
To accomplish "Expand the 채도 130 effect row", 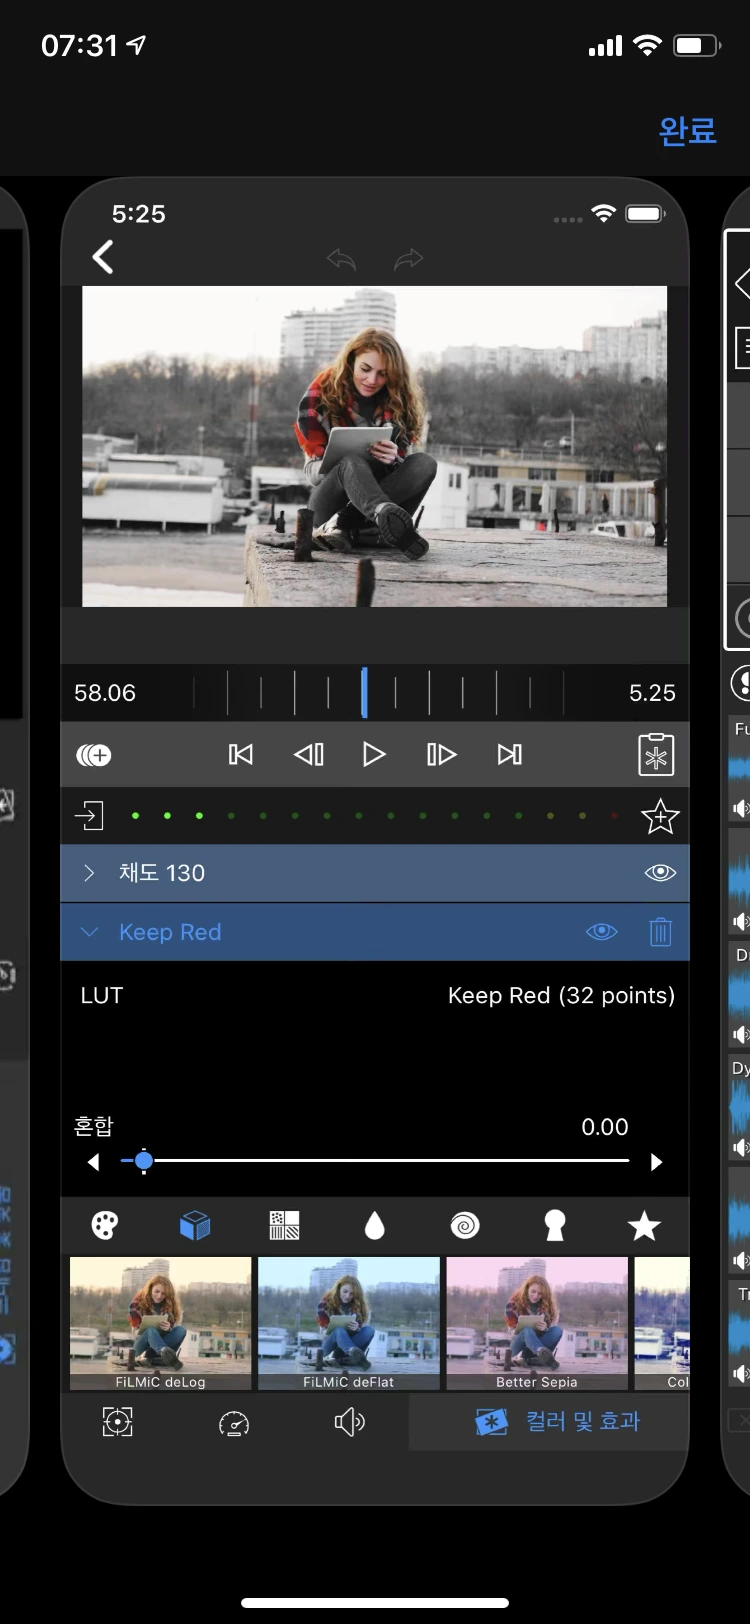I will tap(89, 873).
